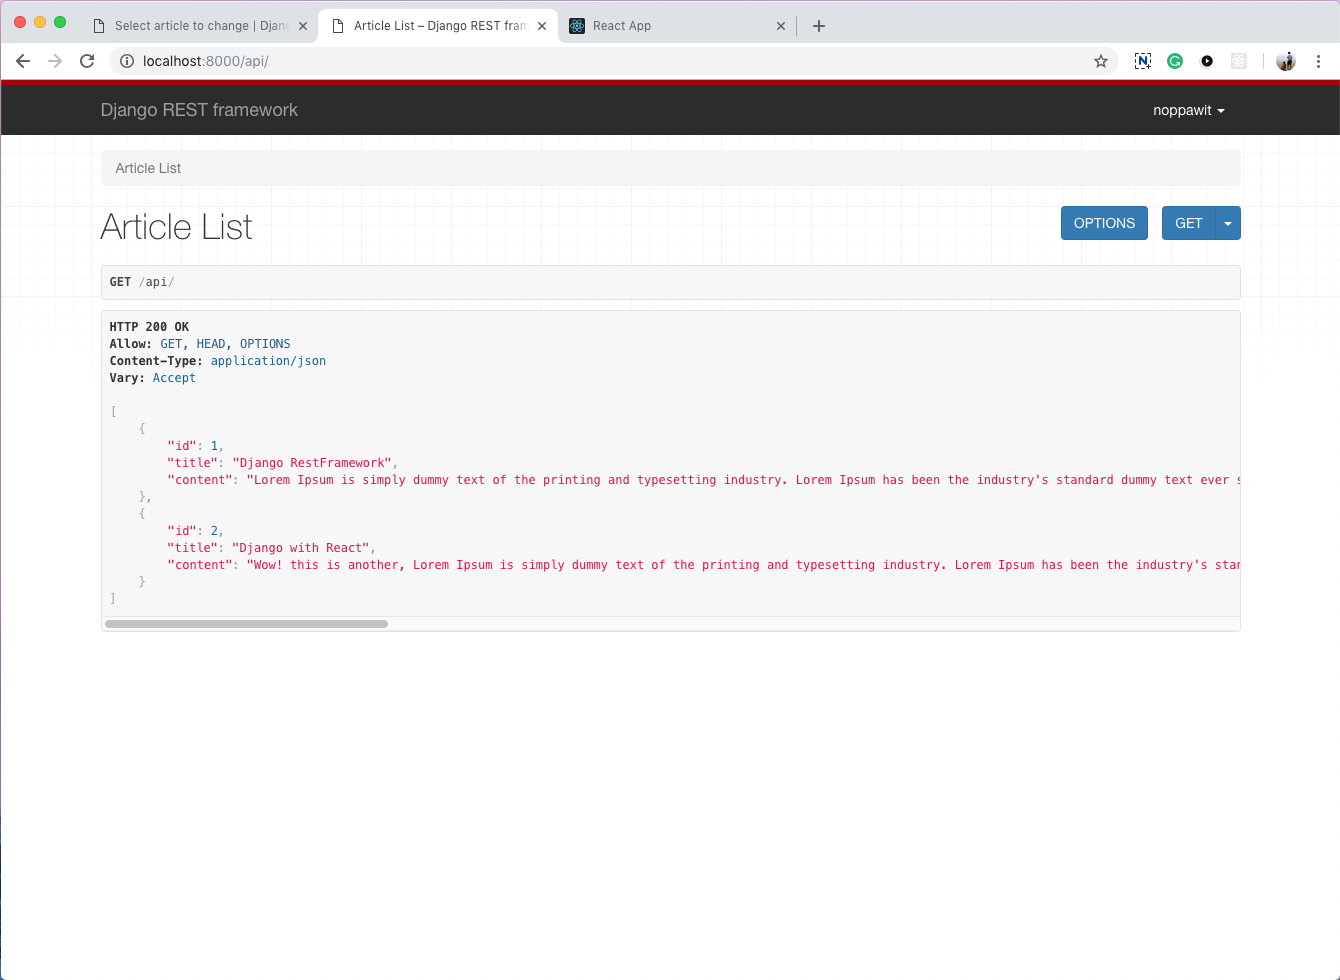Close the Article List tab

click(542, 26)
